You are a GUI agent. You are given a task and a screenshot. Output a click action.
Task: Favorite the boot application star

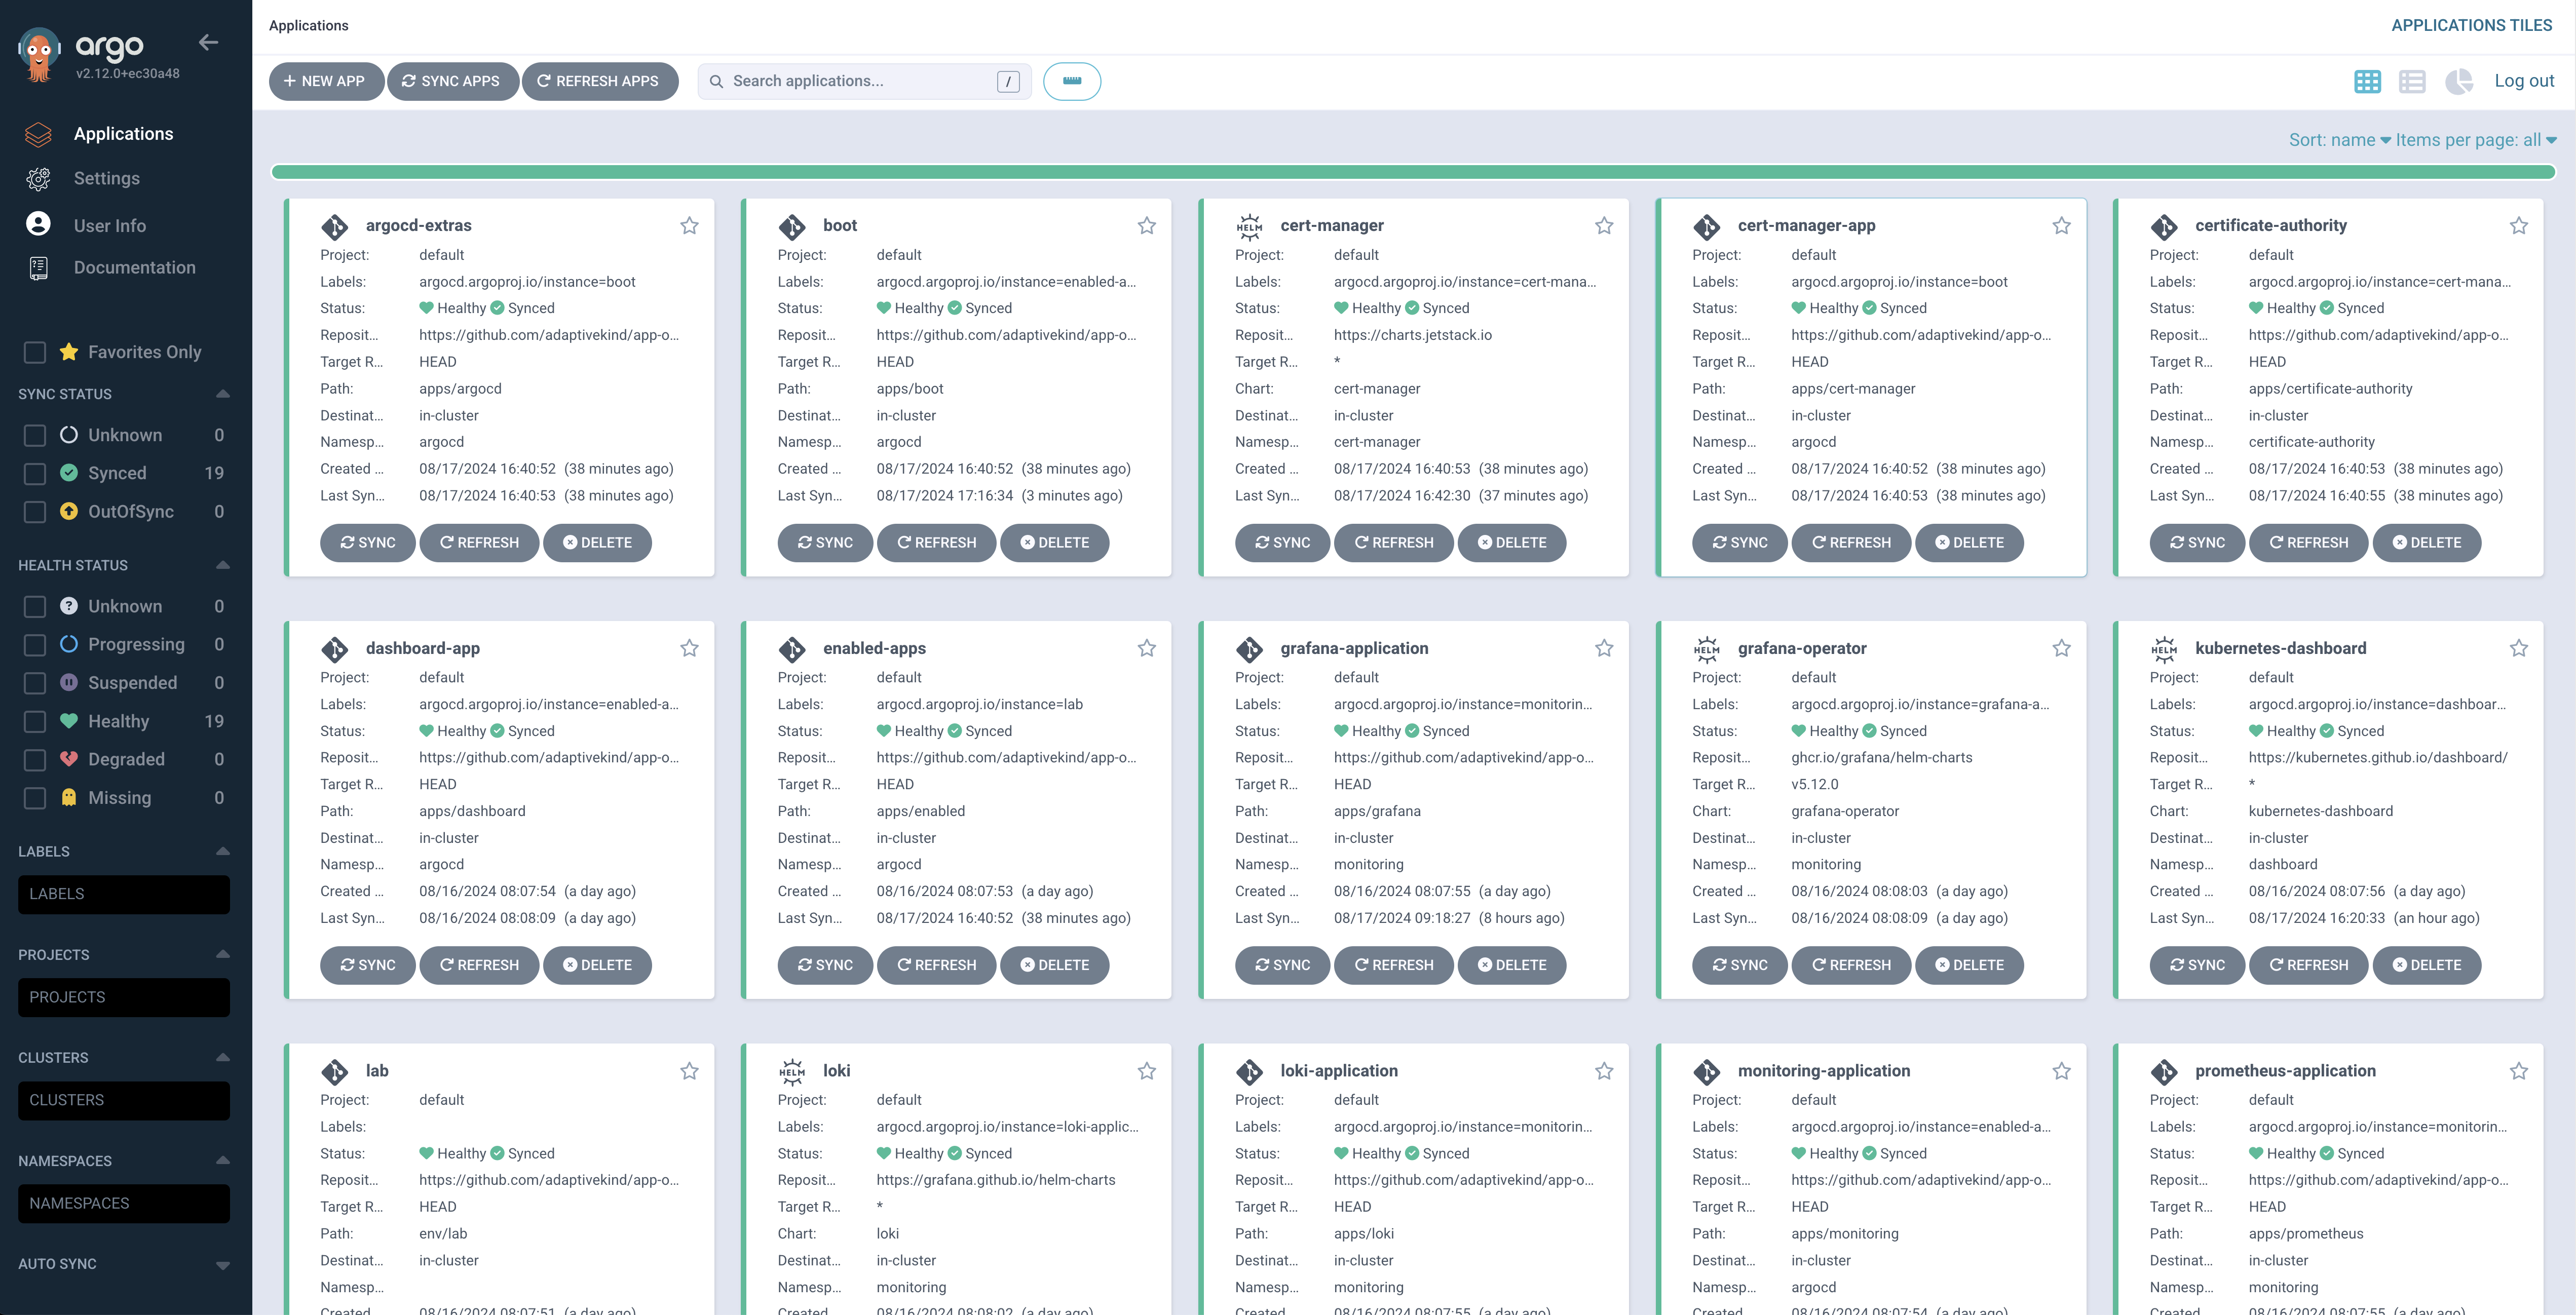tap(1147, 226)
